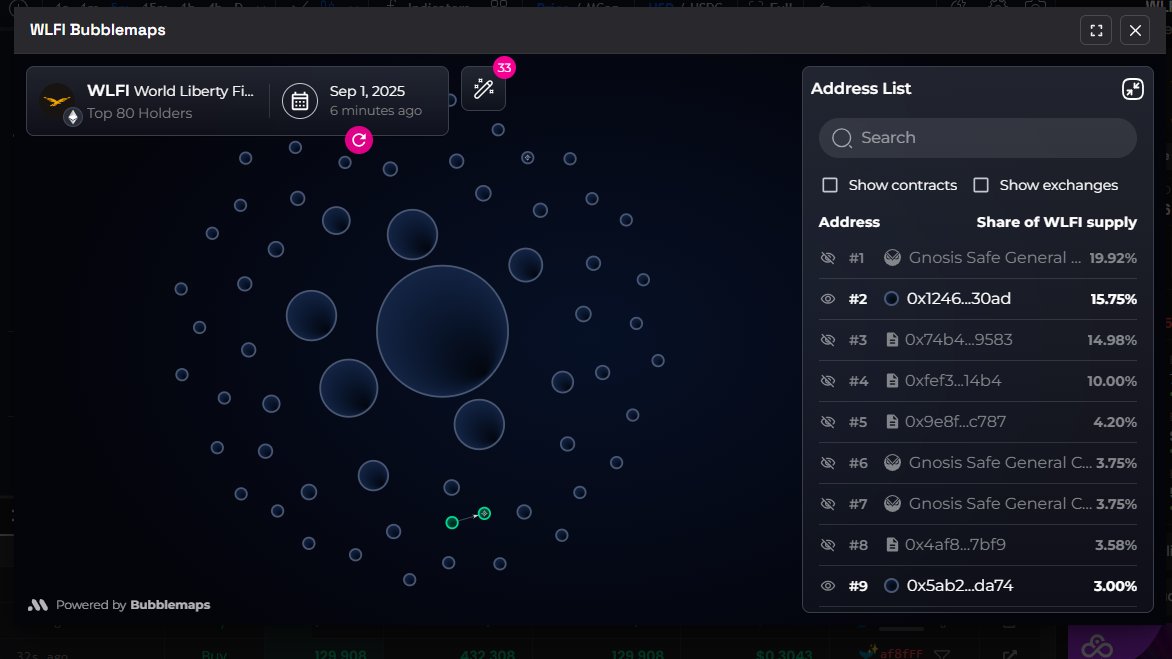Viewport: 1172px width, 659px height.
Task: Click the contract file icon for address #4
Action: pos(892,381)
